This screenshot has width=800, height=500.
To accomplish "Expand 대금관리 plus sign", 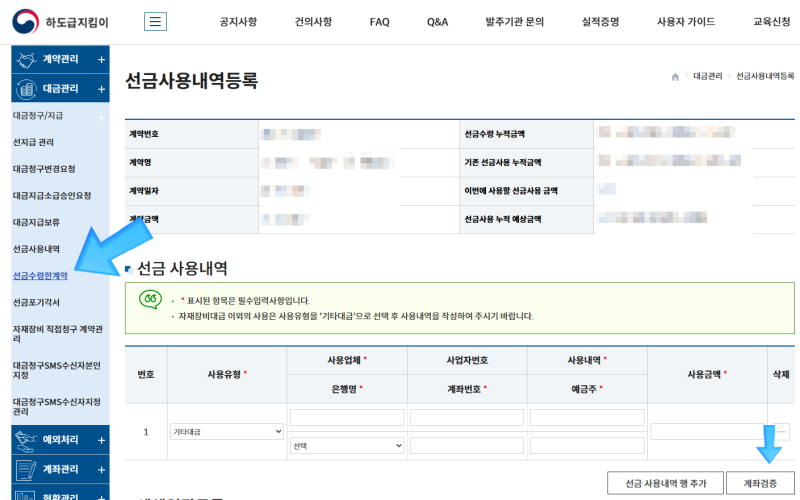I will tap(102, 89).
